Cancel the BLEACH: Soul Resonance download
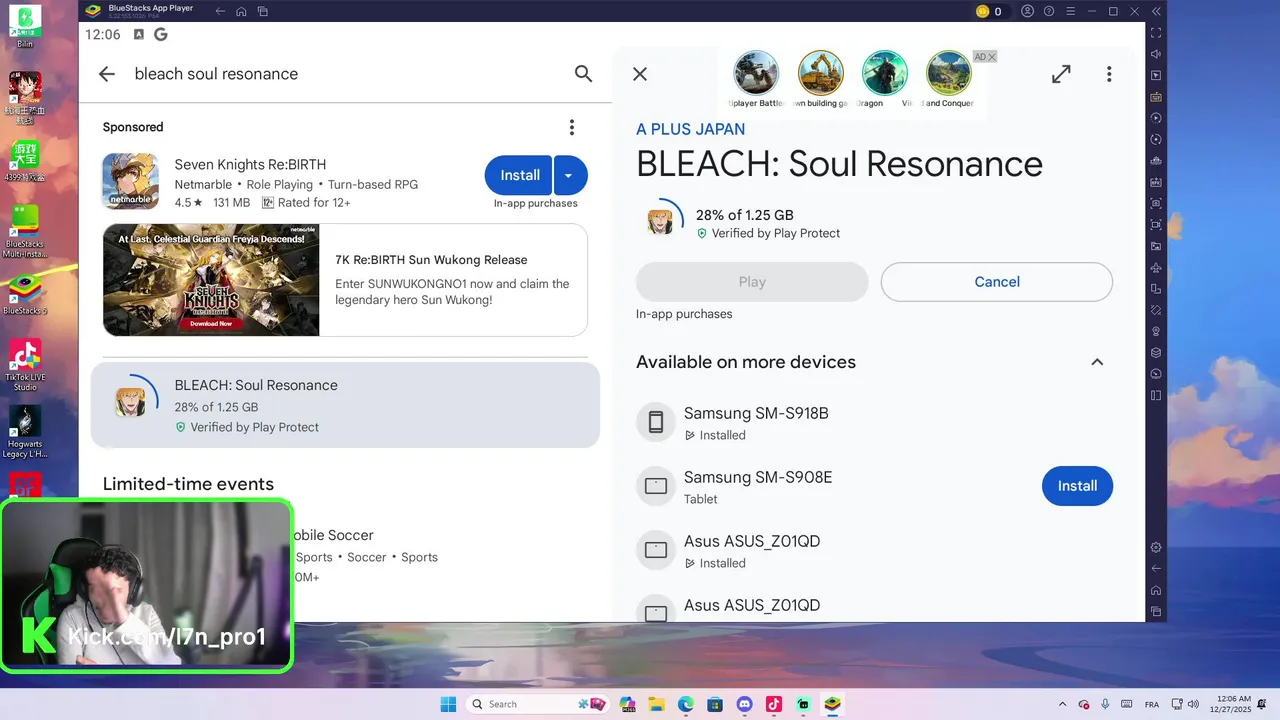Screen dimensions: 1280x720 click(x=997, y=282)
